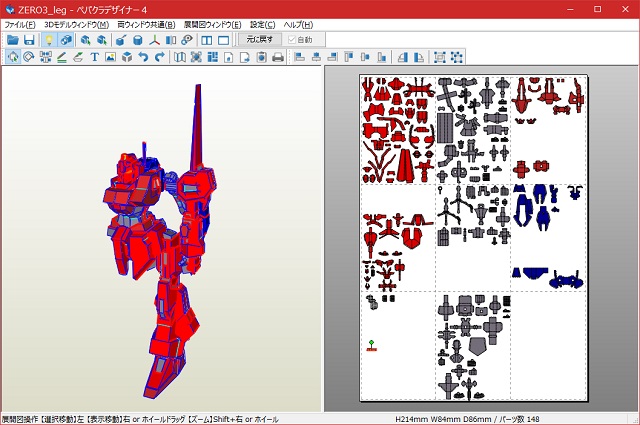Select the text T tool
This screenshot has width=640, height=425.
(x=95, y=57)
